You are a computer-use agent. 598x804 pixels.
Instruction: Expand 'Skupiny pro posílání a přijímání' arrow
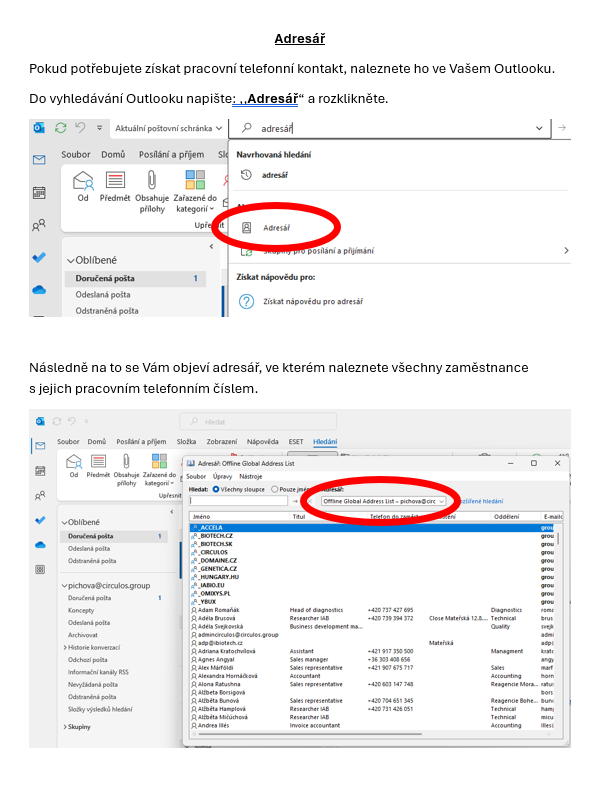(566, 251)
